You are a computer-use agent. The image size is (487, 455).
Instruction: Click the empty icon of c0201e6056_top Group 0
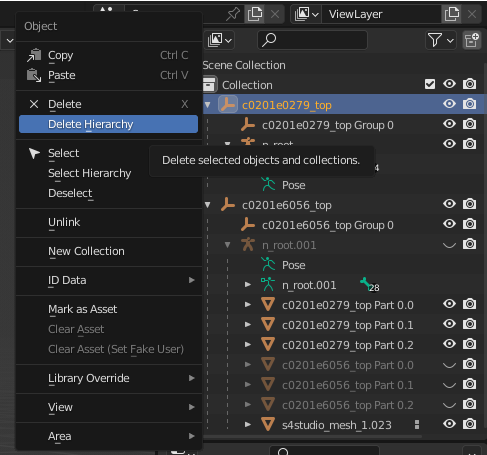click(x=248, y=225)
